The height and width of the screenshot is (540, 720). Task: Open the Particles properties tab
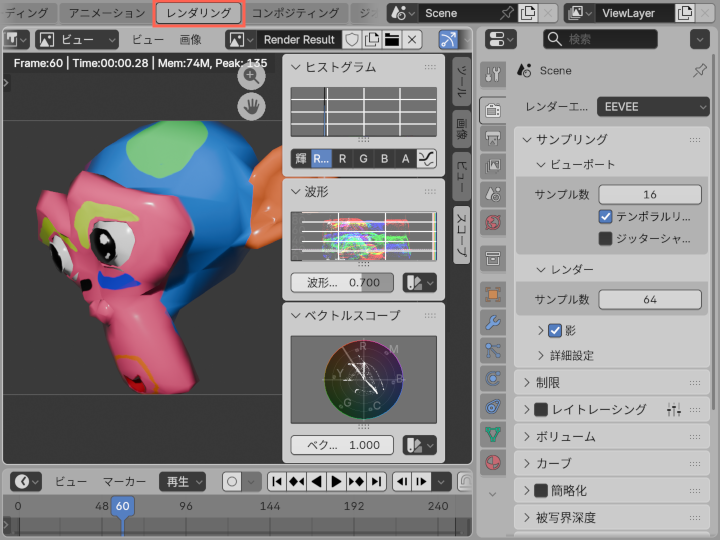point(493,351)
